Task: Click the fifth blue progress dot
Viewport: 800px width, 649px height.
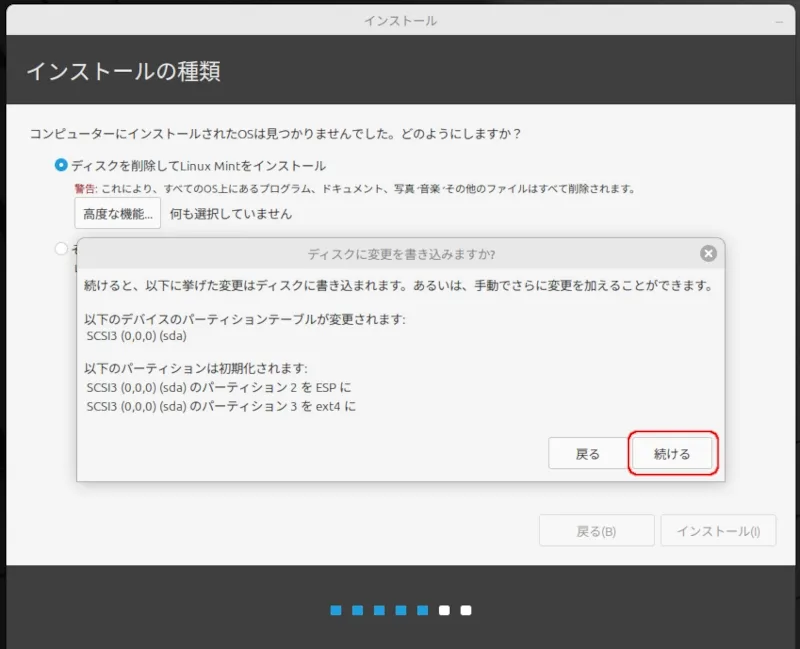Action: (423, 610)
